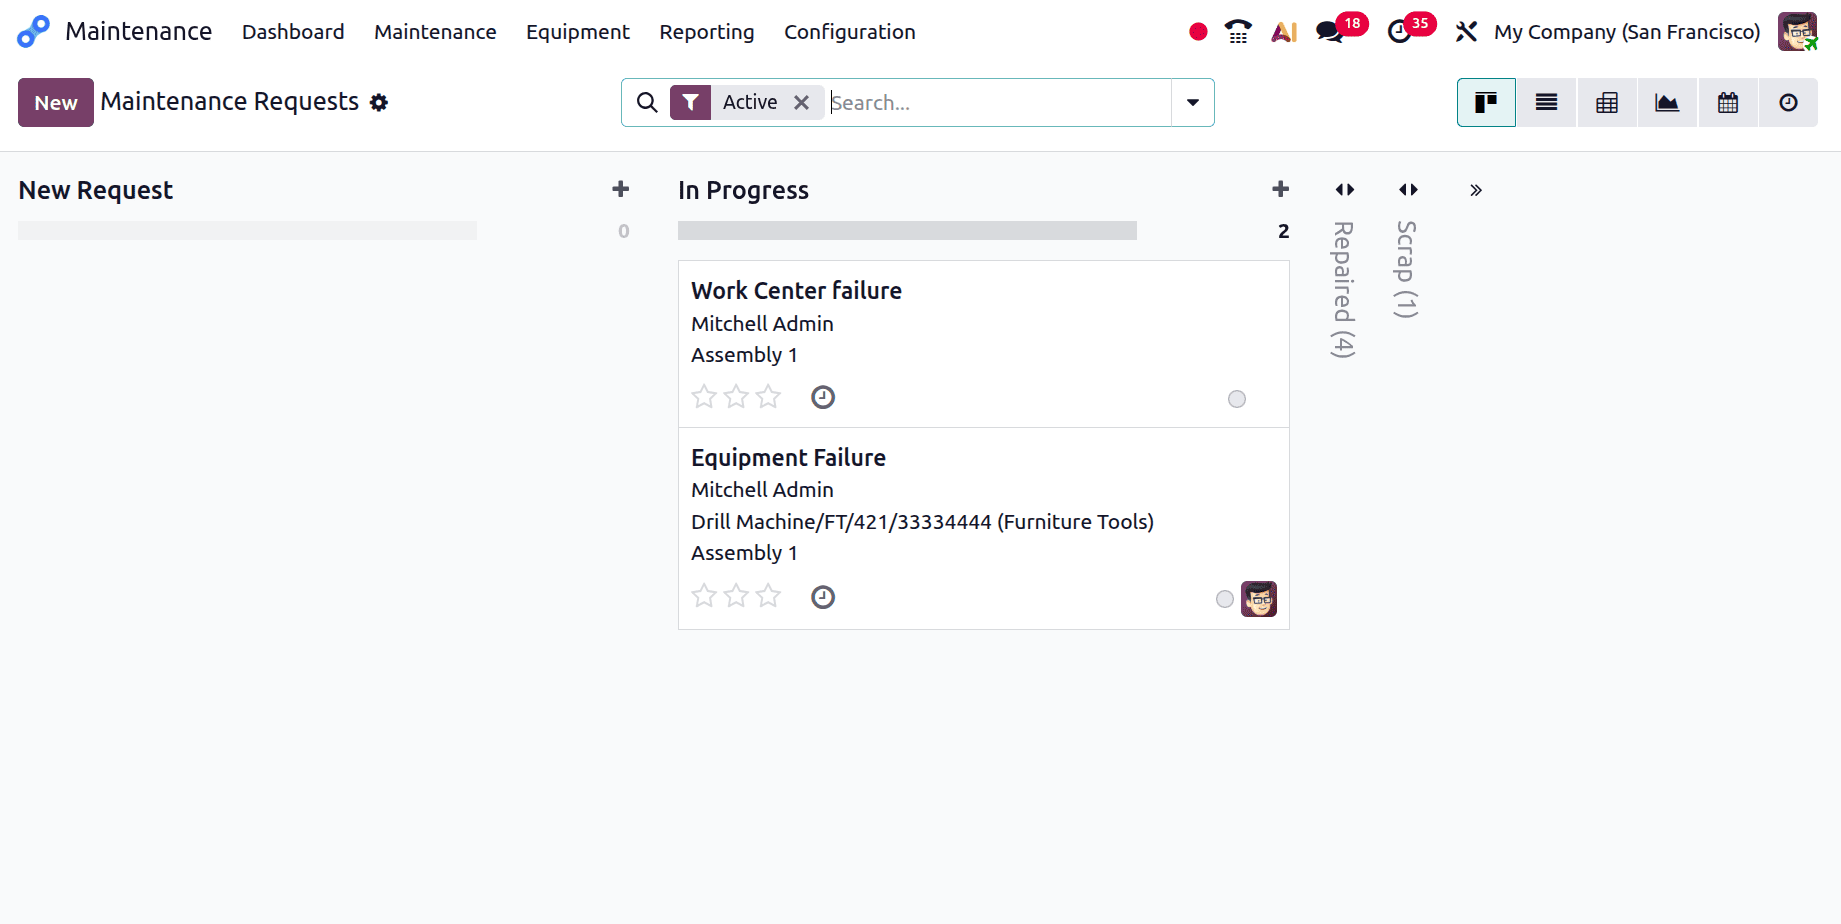This screenshot has height=924, width=1841.
Task: Switch to Calendar view
Action: (x=1728, y=102)
